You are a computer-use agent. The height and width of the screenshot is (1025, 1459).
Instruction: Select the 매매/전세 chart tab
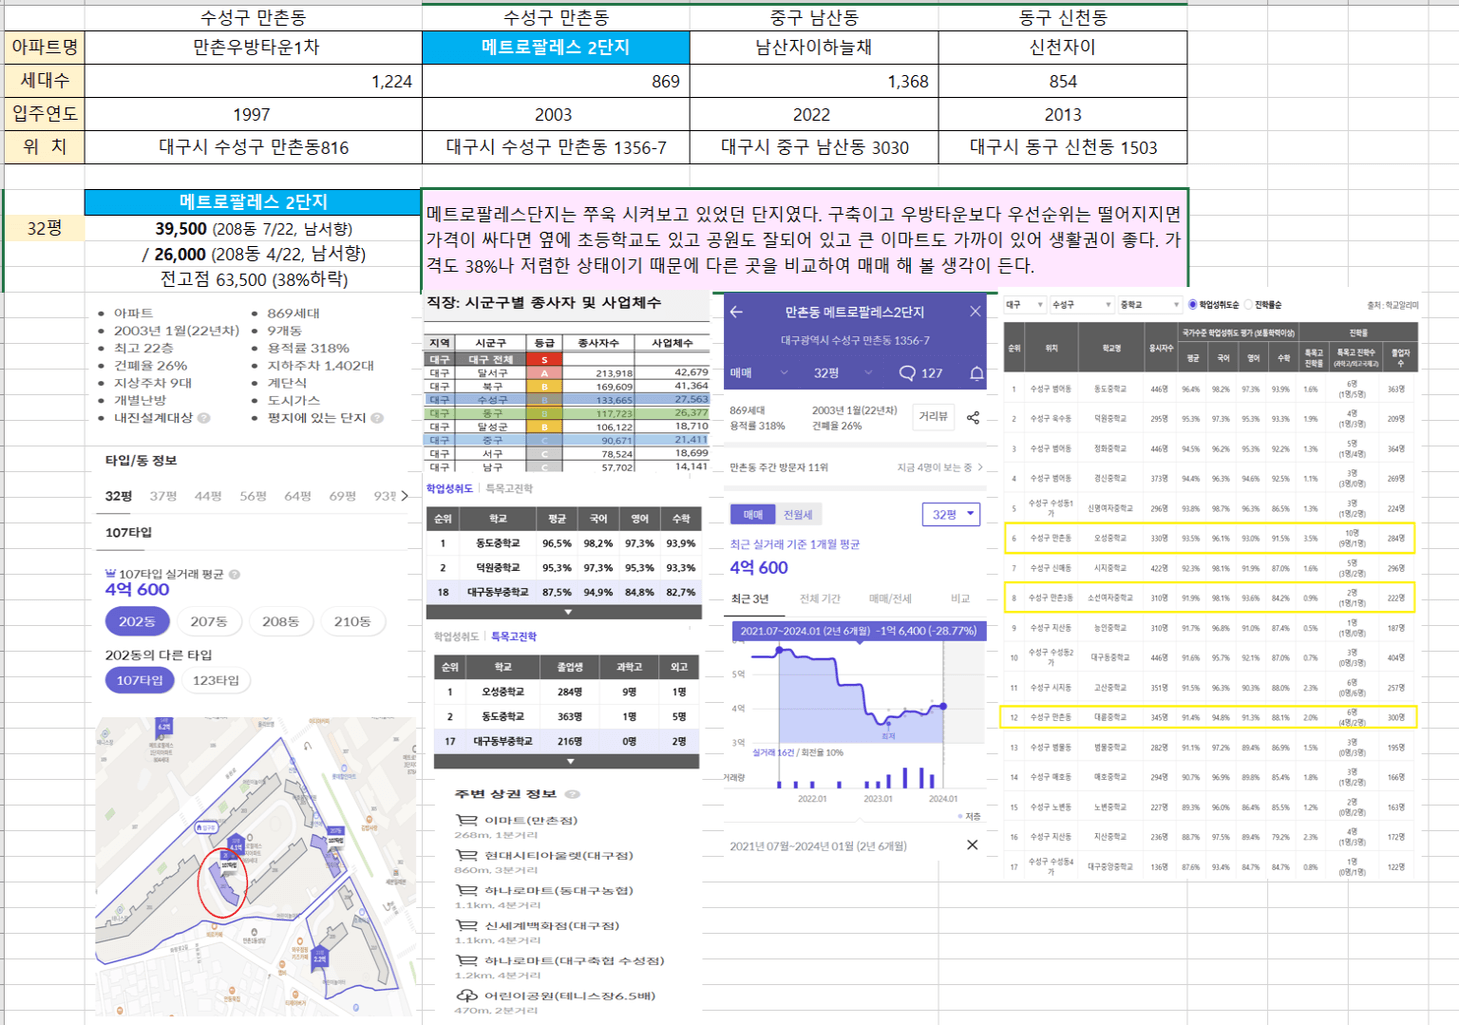coord(890,599)
